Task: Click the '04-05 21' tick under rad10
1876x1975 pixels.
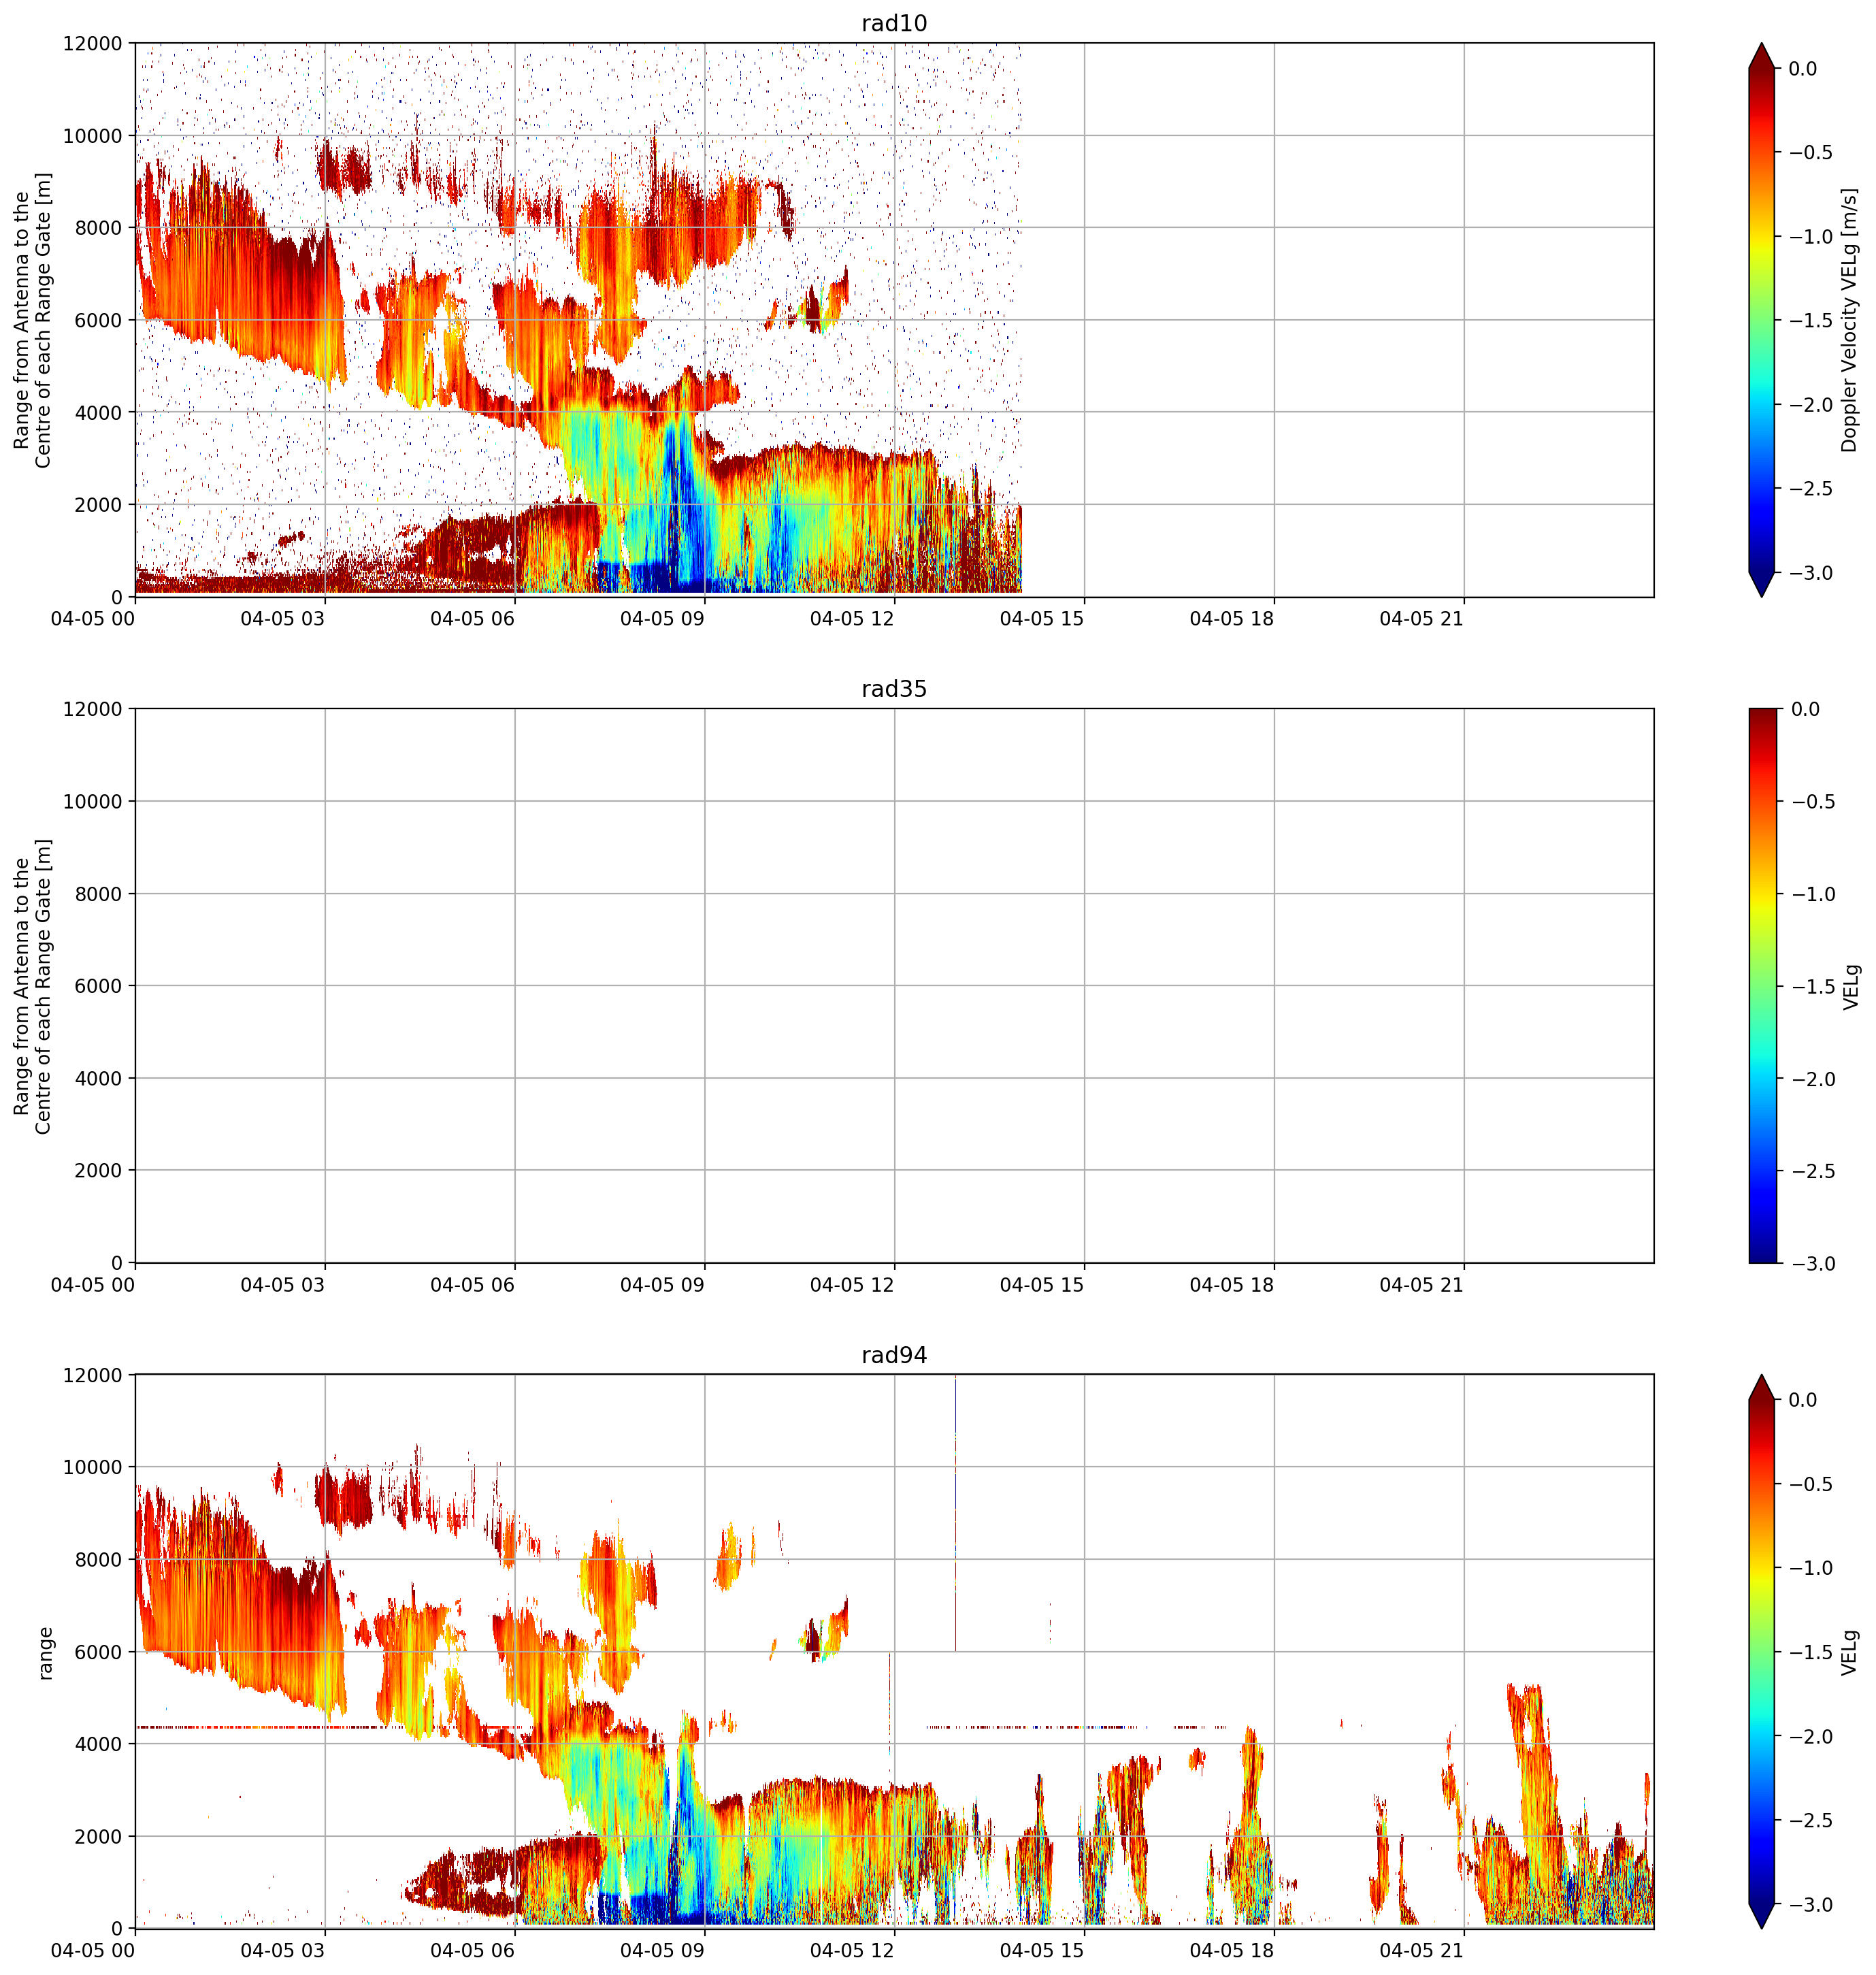Action: [x=1422, y=619]
